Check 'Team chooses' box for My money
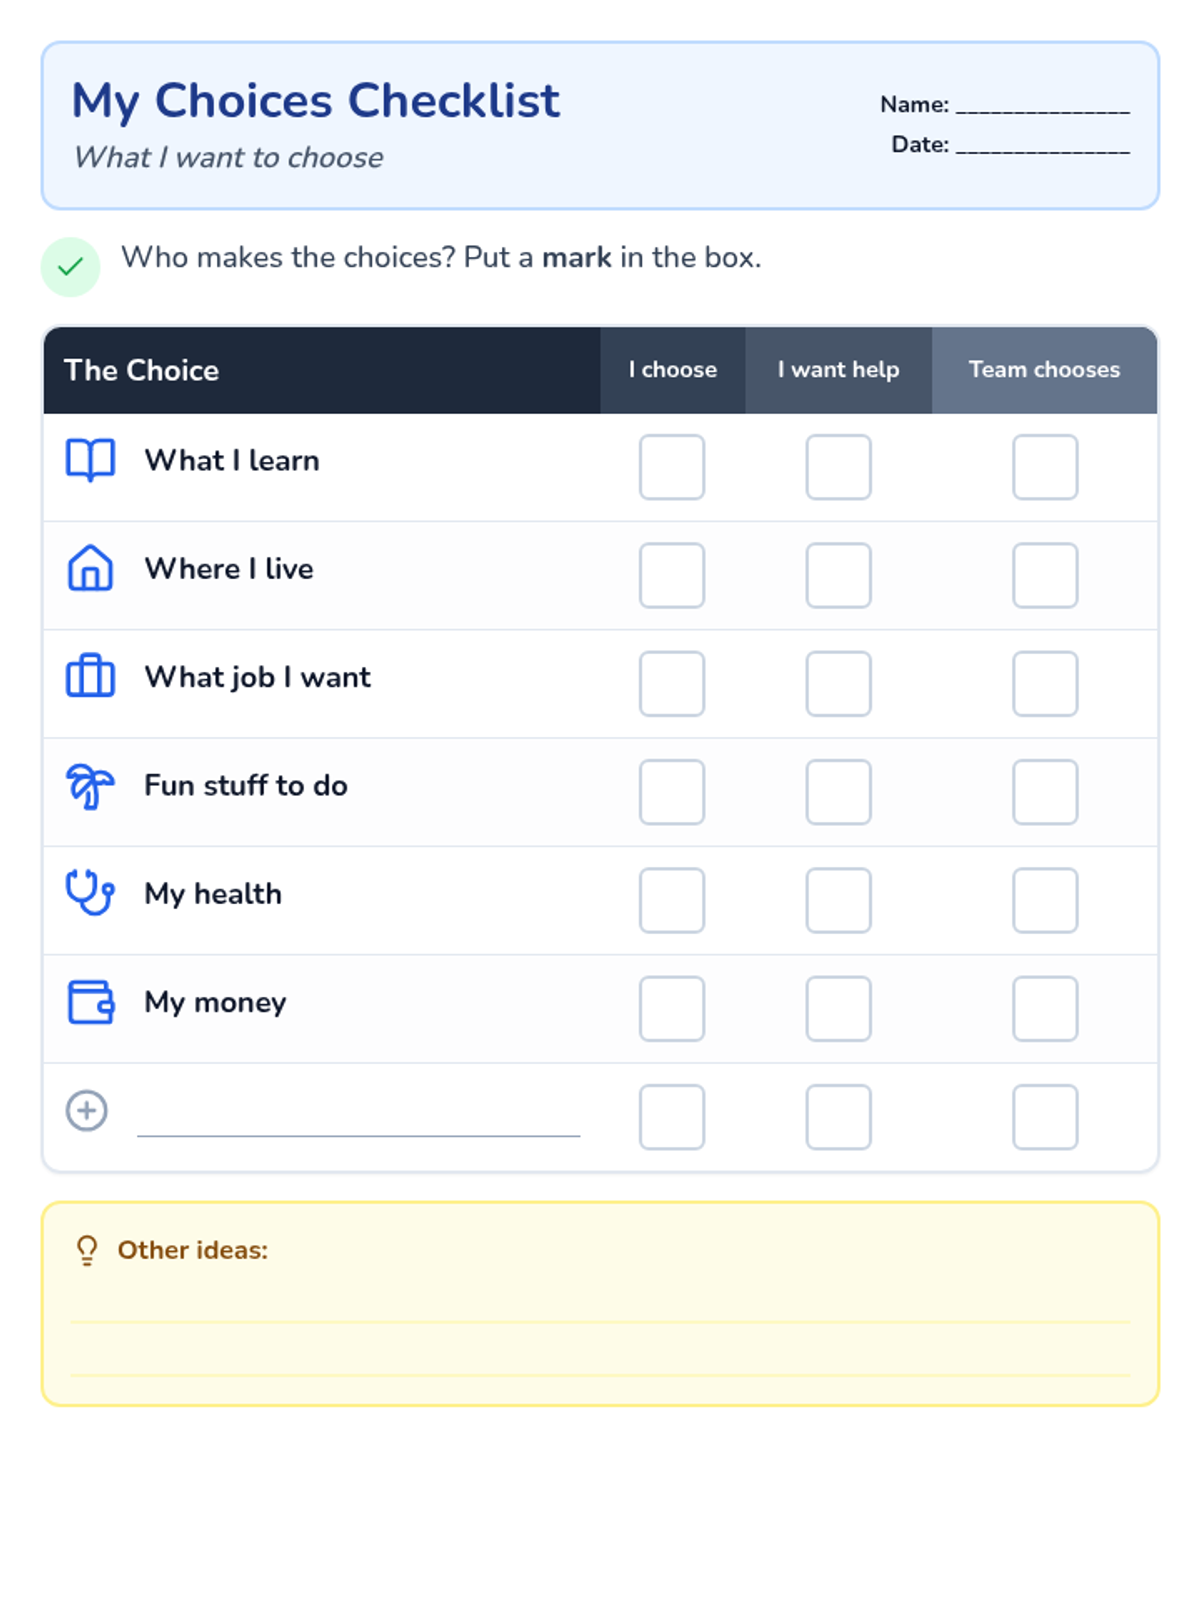This screenshot has height=1600, width=1200. [1045, 1009]
